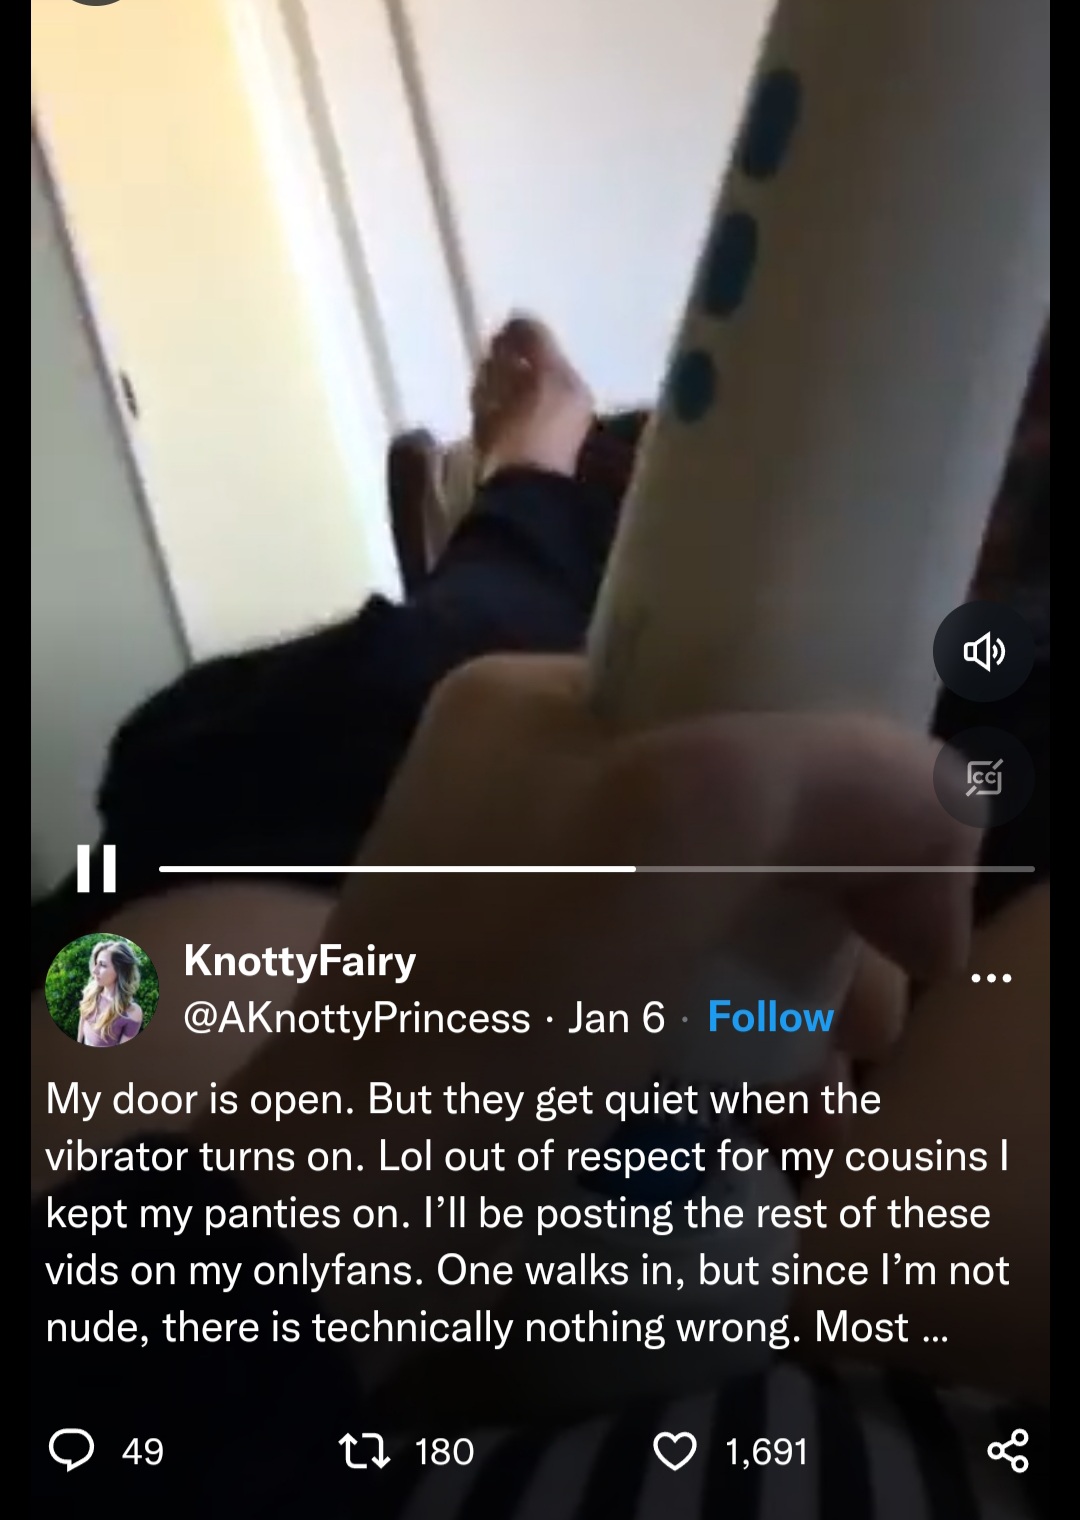The height and width of the screenshot is (1520, 1080).
Task: Click the @AKnottyPrincess handle
Action: point(357,1018)
